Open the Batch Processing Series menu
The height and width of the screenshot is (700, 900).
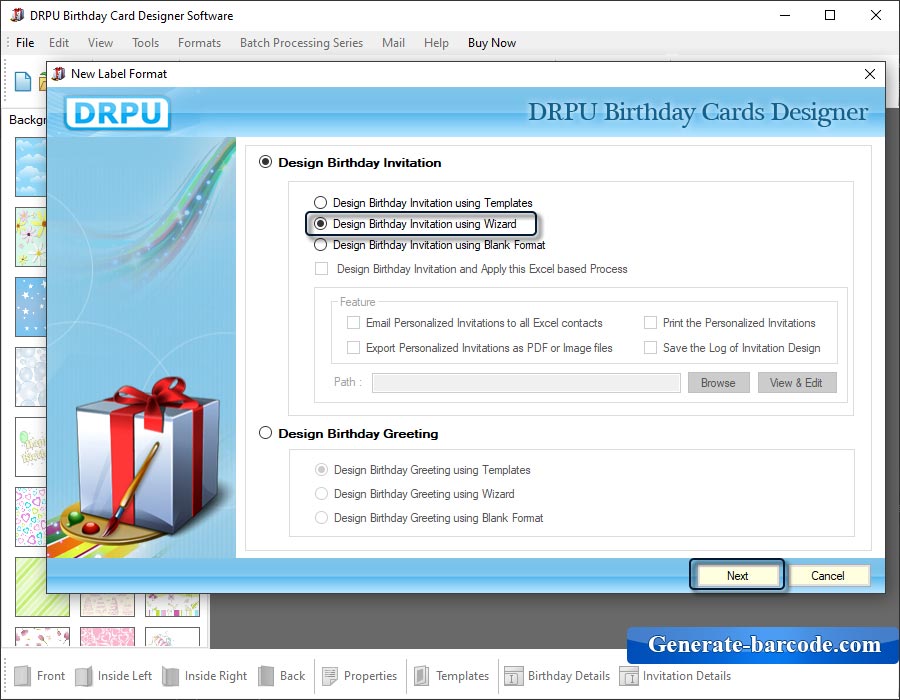click(x=301, y=43)
